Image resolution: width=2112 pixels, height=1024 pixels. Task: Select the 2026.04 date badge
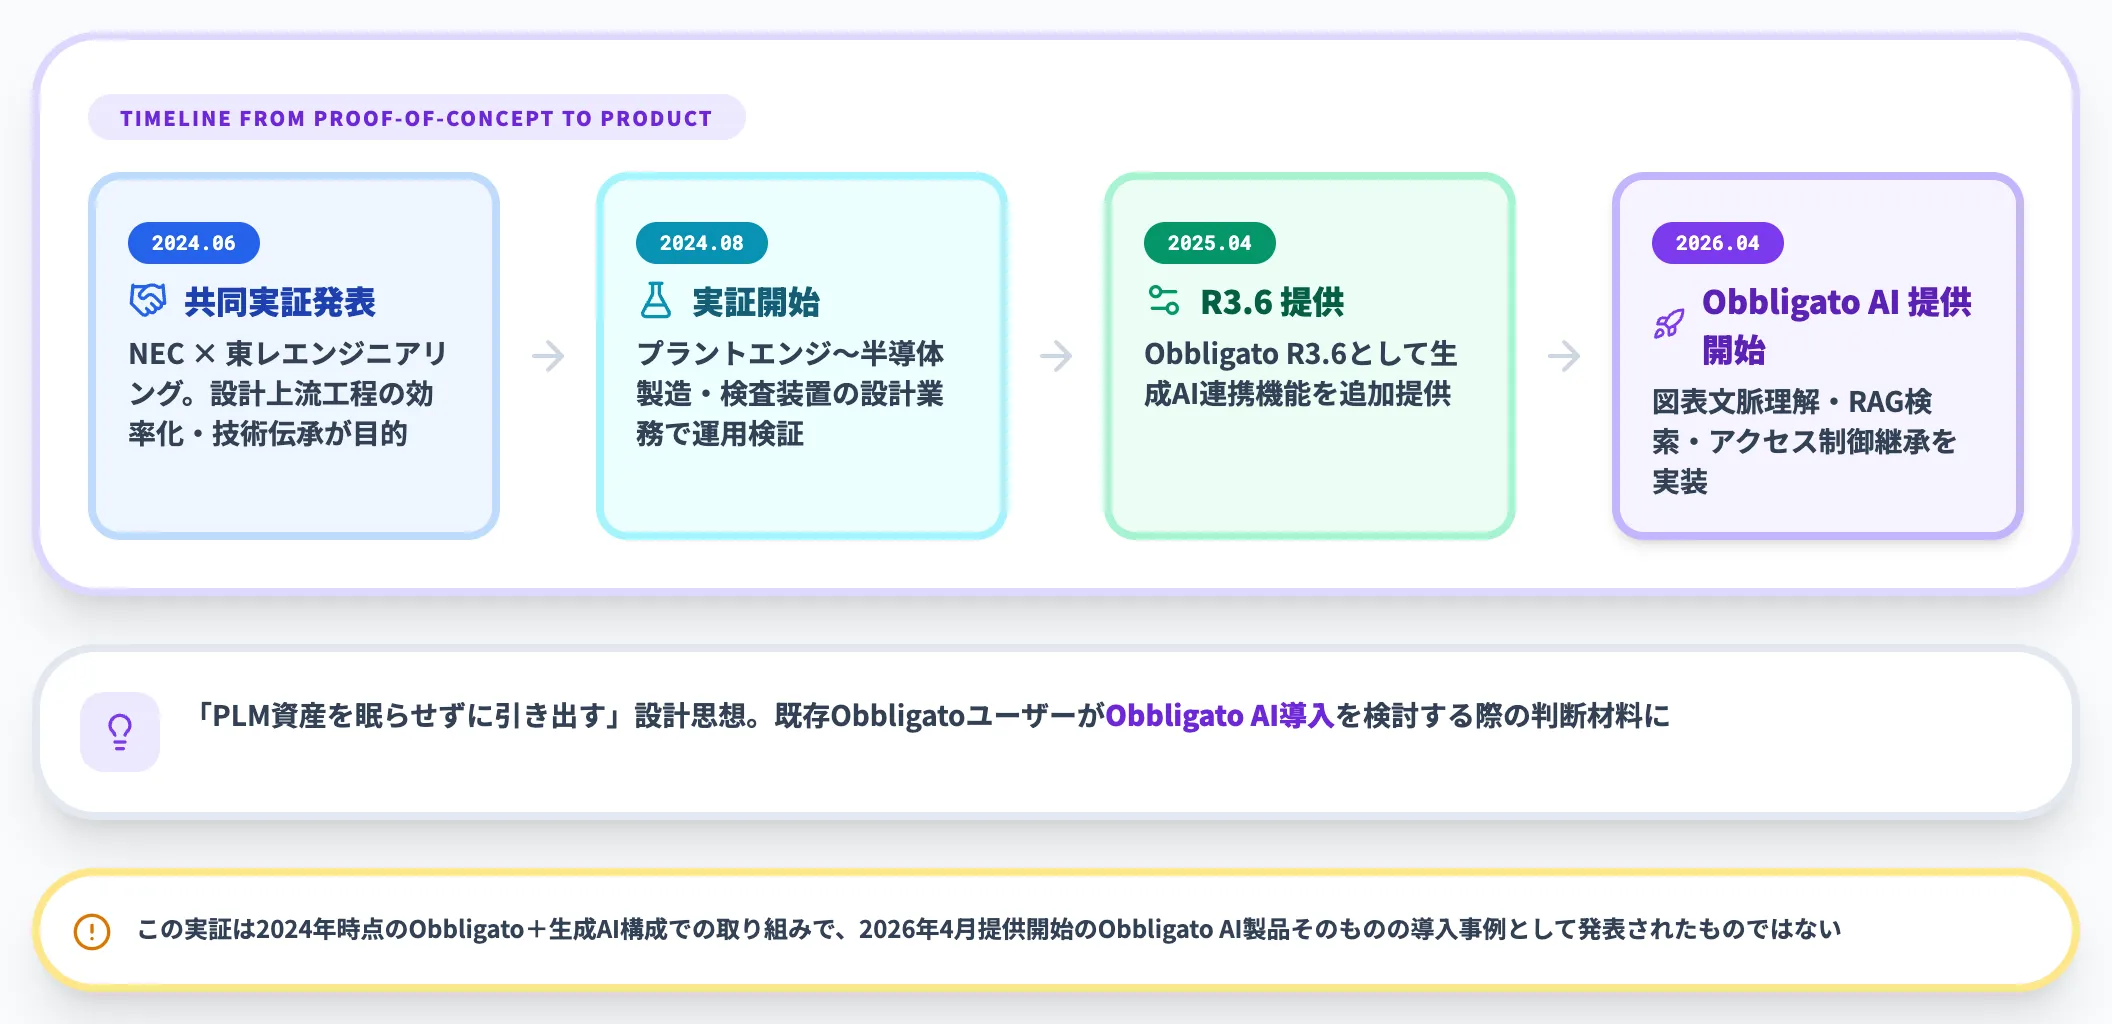point(1718,243)
